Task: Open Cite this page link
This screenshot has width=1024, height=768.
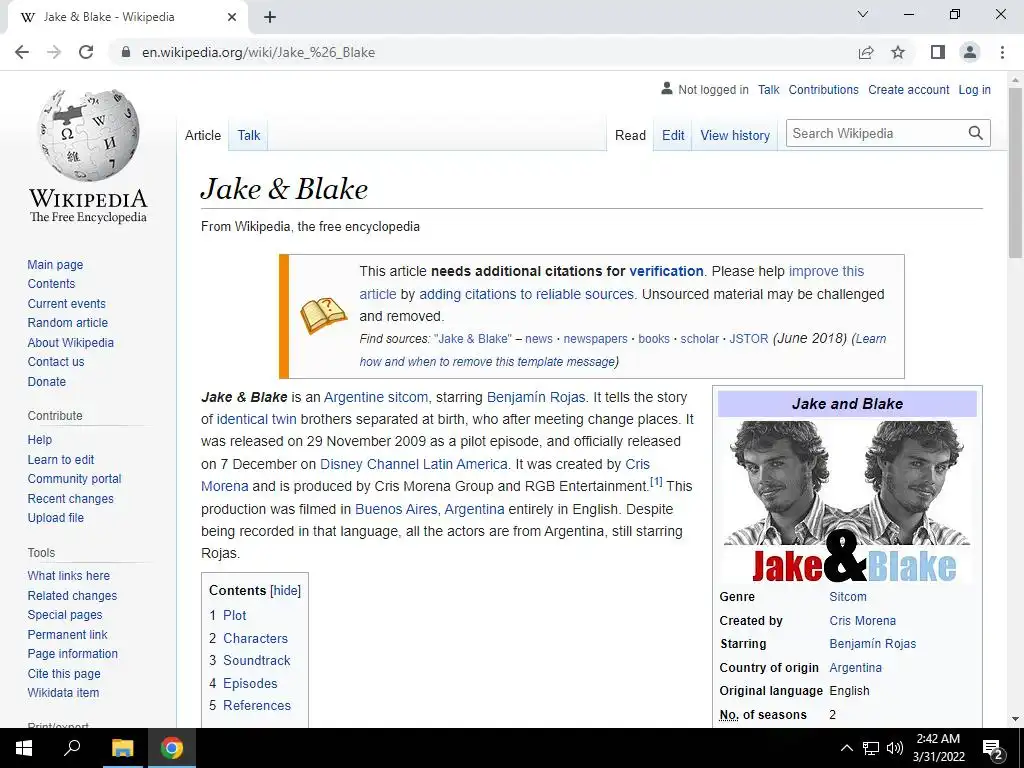Action: pyautogui.click(x=64, y=673)
